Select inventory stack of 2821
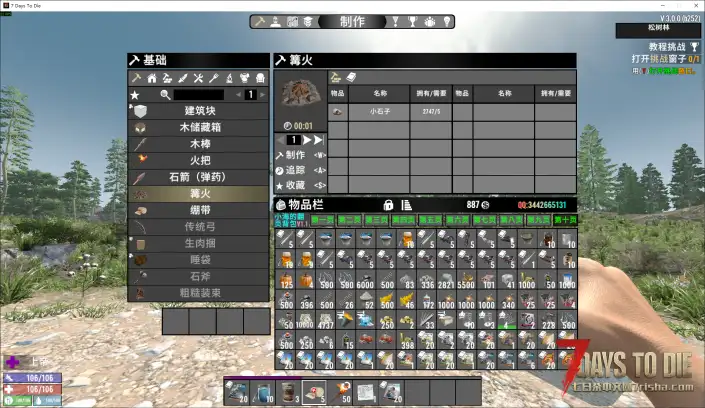Viewport: 705px width, 408px height. (x=446, y=280)
